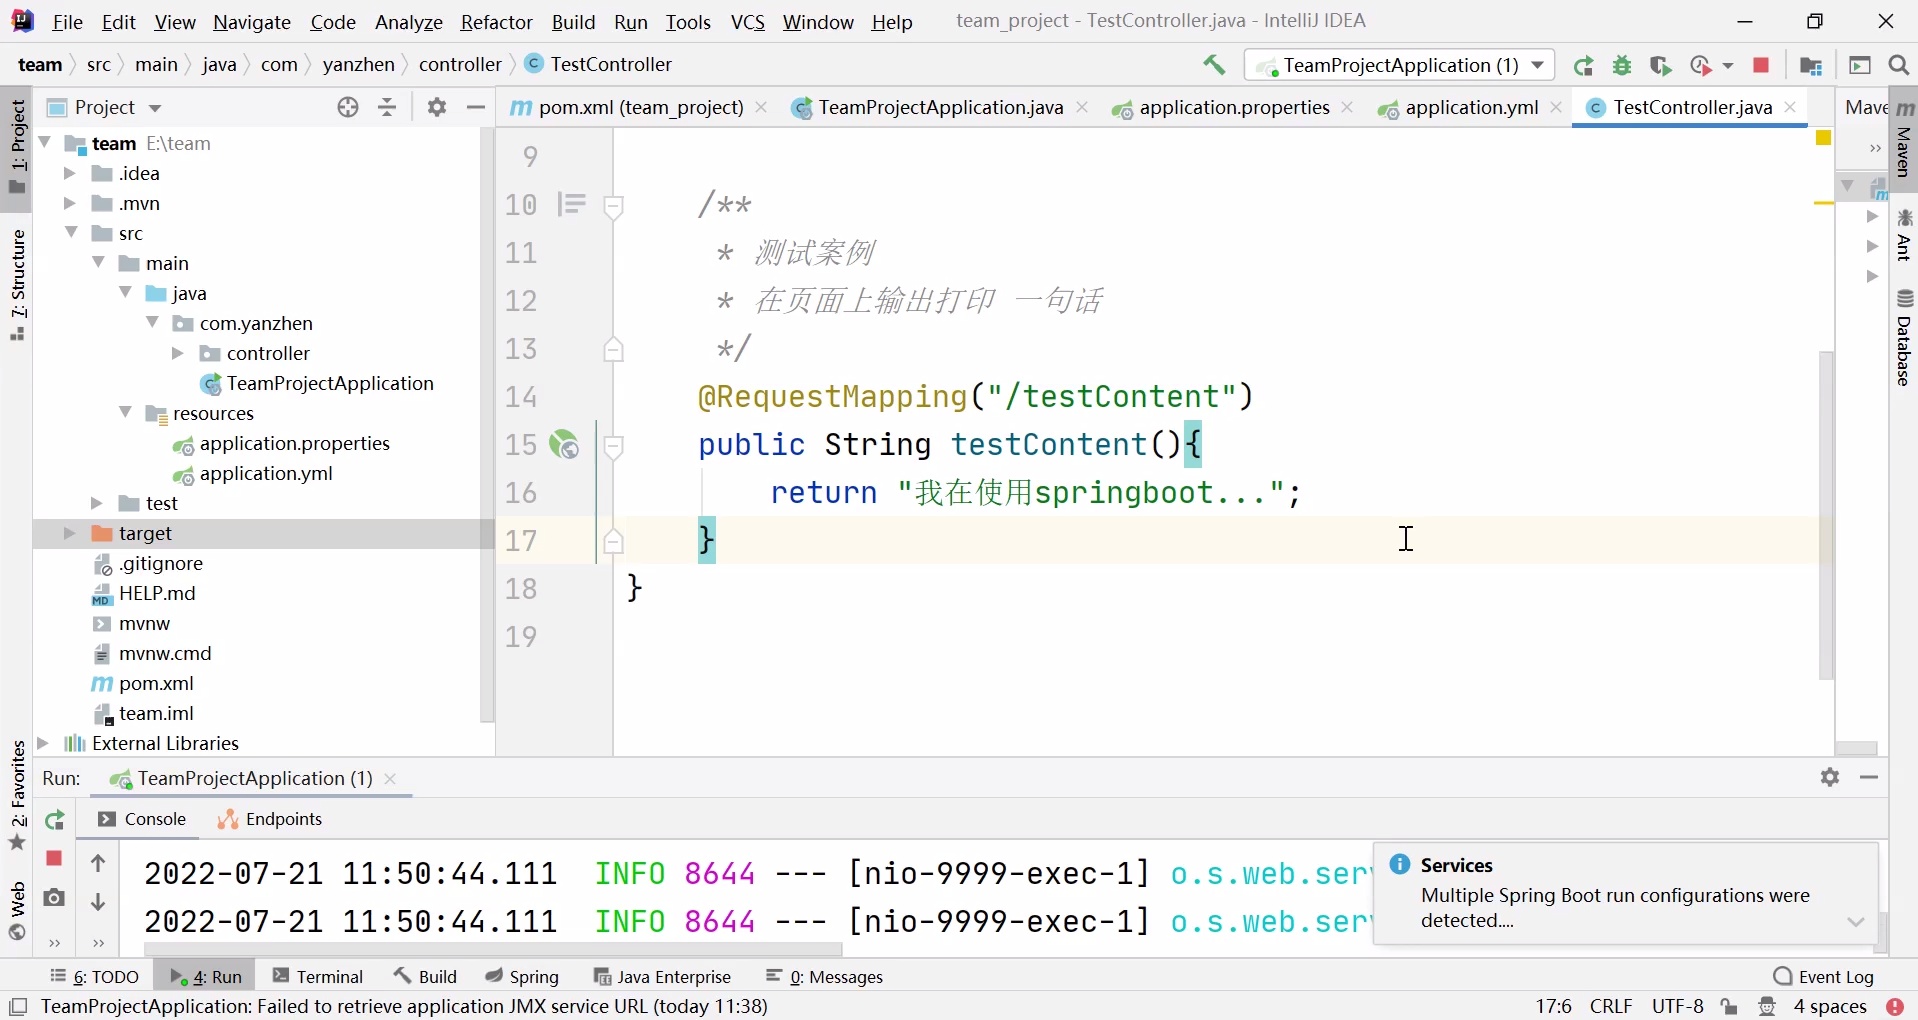Take a thread dump with the camera icon
1918x1020 pixels.
point(55,899)
